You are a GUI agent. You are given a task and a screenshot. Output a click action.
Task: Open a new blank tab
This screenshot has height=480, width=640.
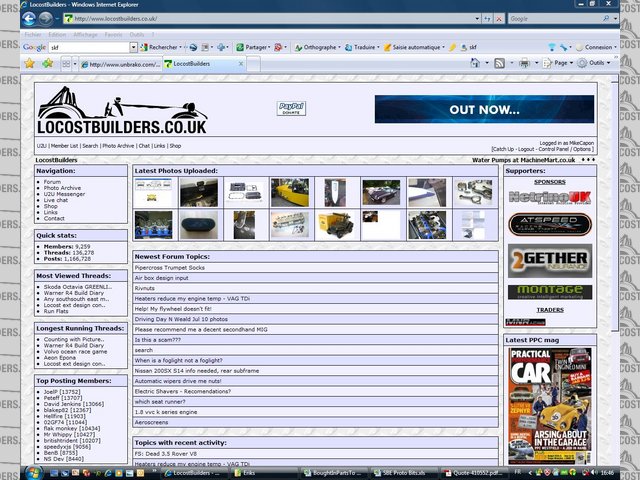point(253,64)
